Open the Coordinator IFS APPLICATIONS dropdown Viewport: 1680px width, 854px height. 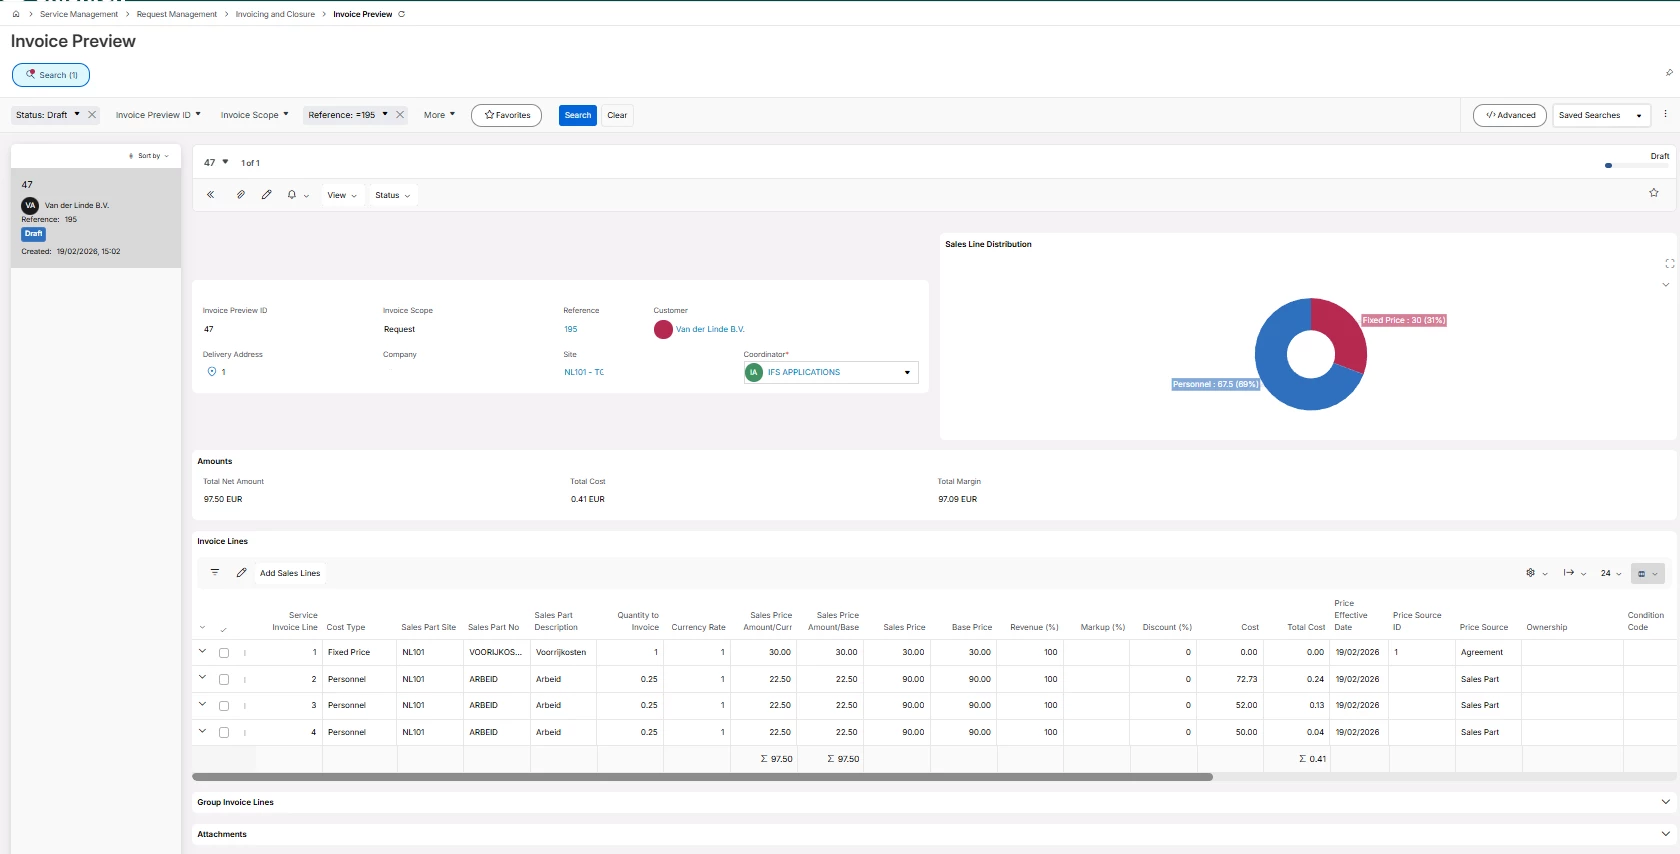click(x=831, y=372)
